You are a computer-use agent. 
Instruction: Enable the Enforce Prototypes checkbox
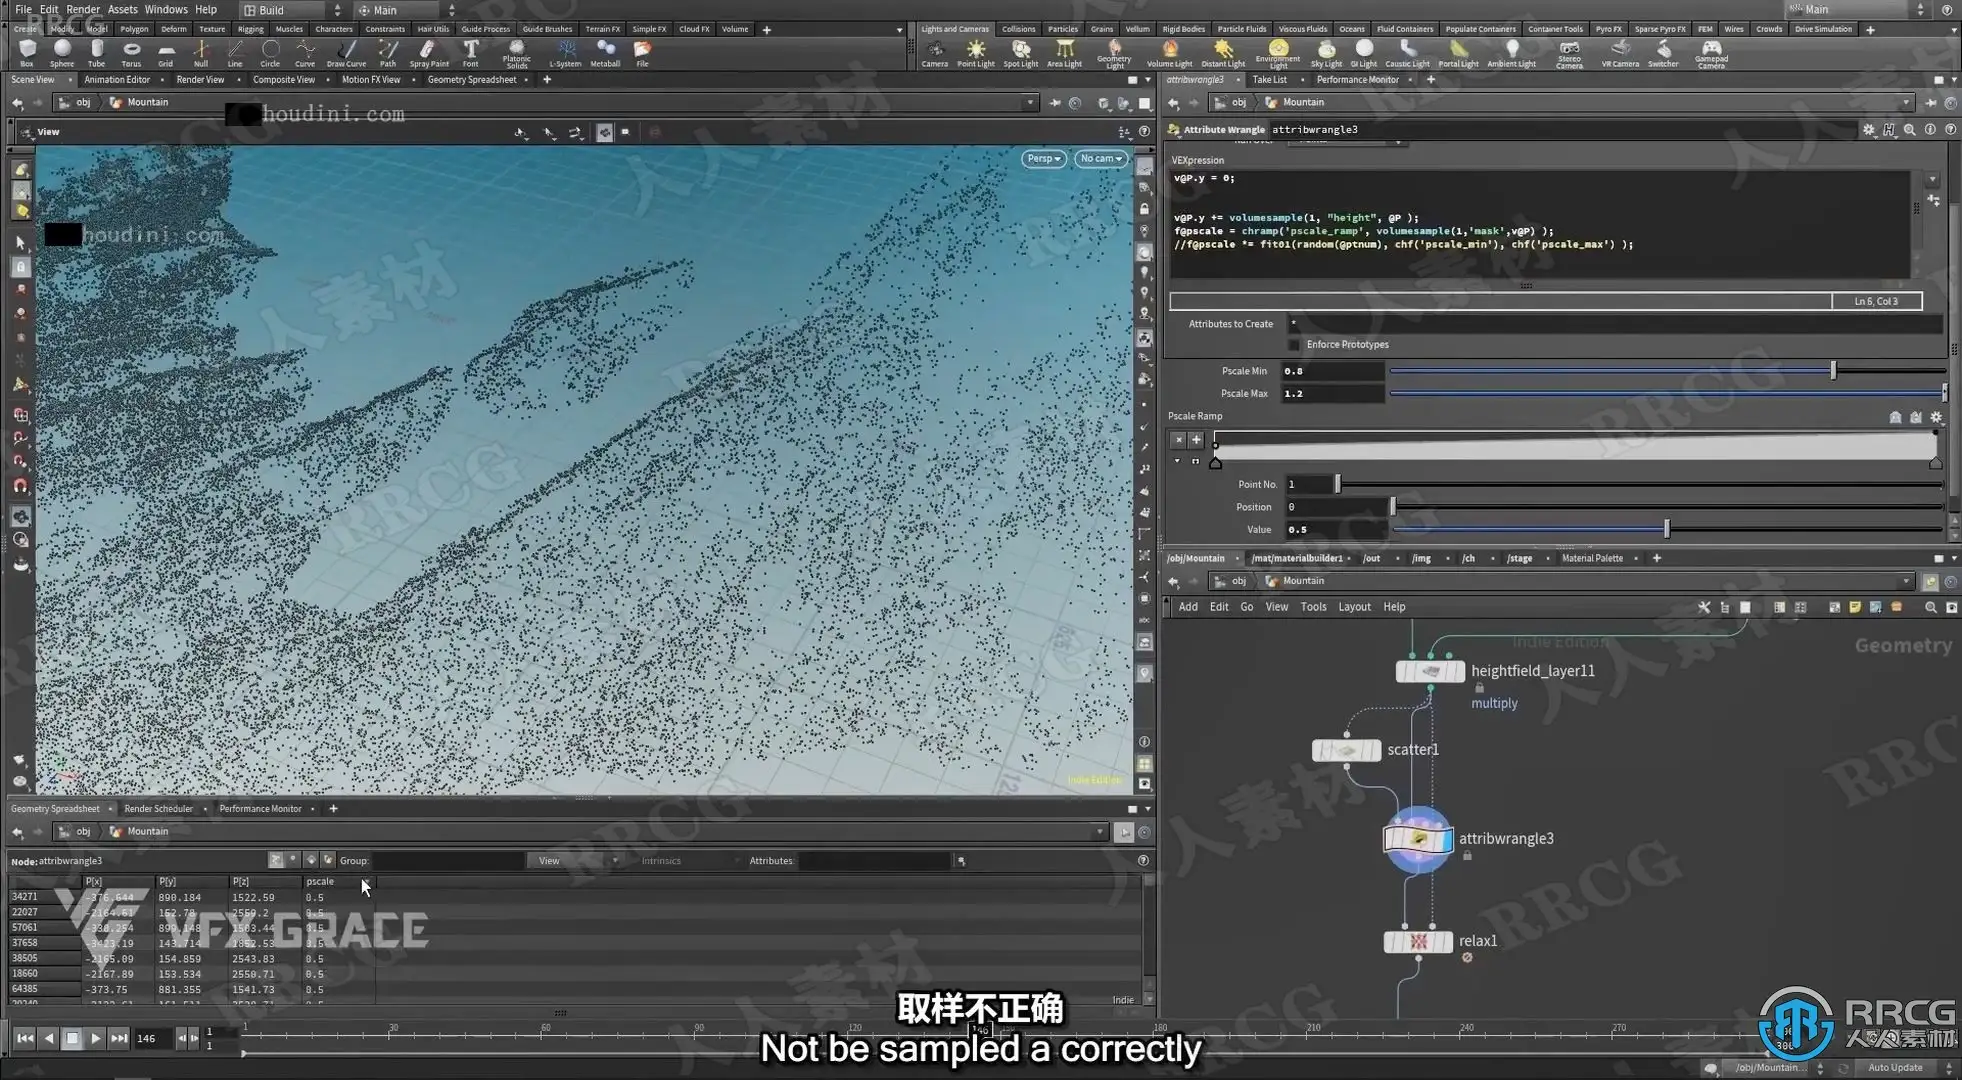click(x=1294, y=345)
